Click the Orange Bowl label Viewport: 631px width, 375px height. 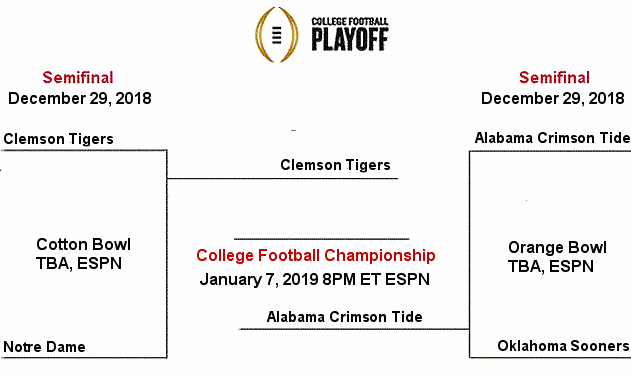pyautogui.click(x=557, y=247)
